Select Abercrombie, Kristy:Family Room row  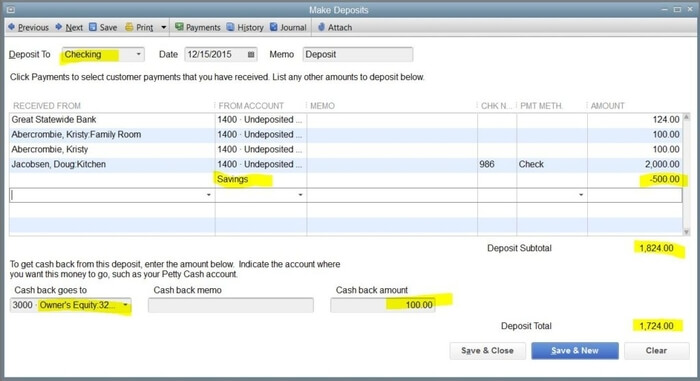(x=346, y=134)
